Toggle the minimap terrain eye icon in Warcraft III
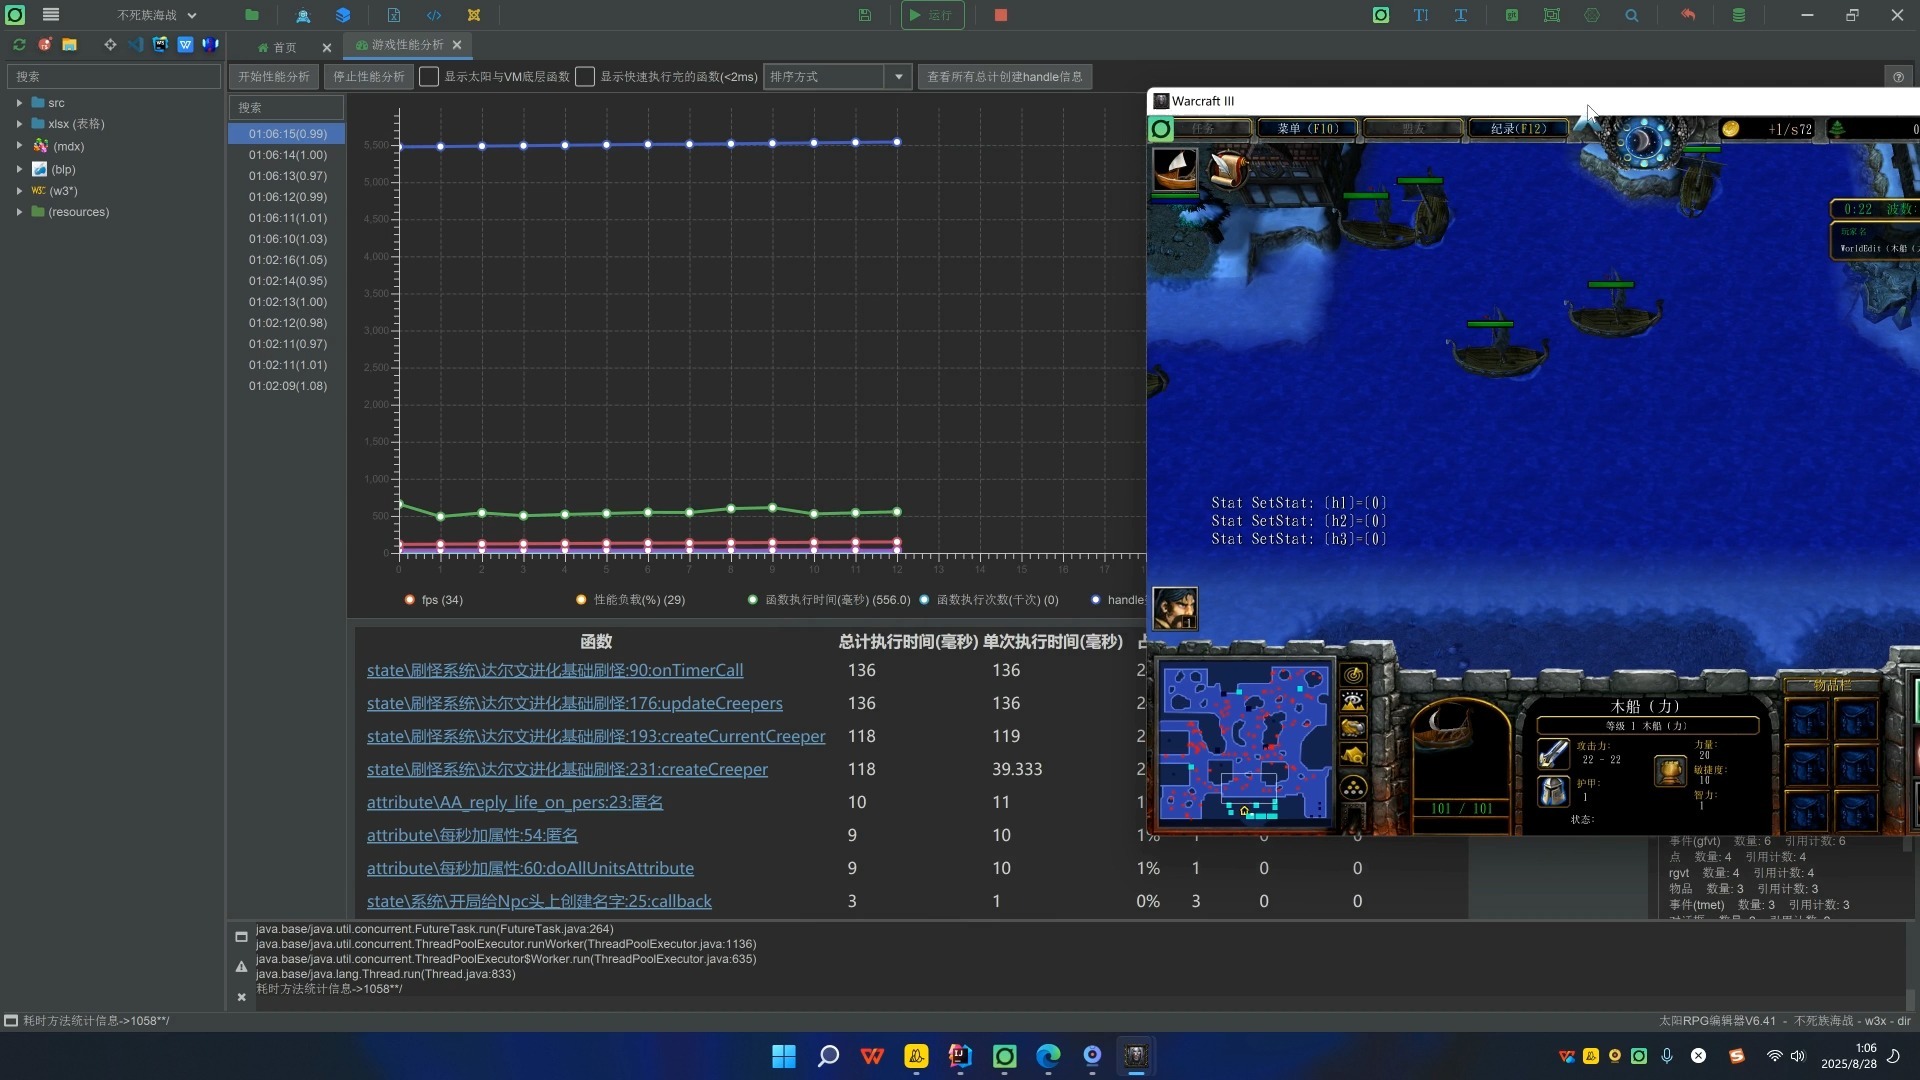Screen dimensions: 1920x1080 1354,701
